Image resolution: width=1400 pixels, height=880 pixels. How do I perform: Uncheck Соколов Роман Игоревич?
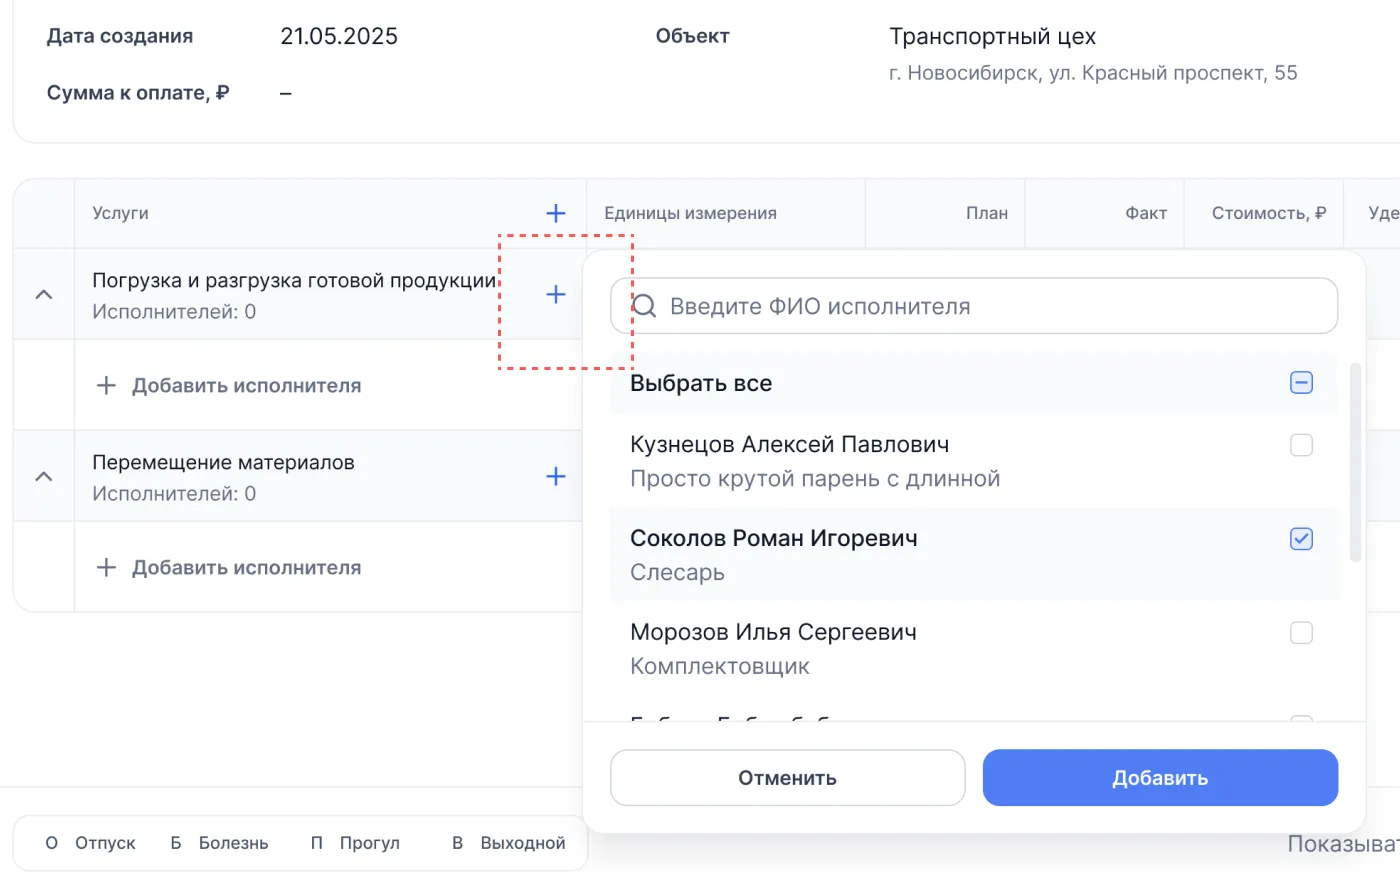coord(1301,539)
